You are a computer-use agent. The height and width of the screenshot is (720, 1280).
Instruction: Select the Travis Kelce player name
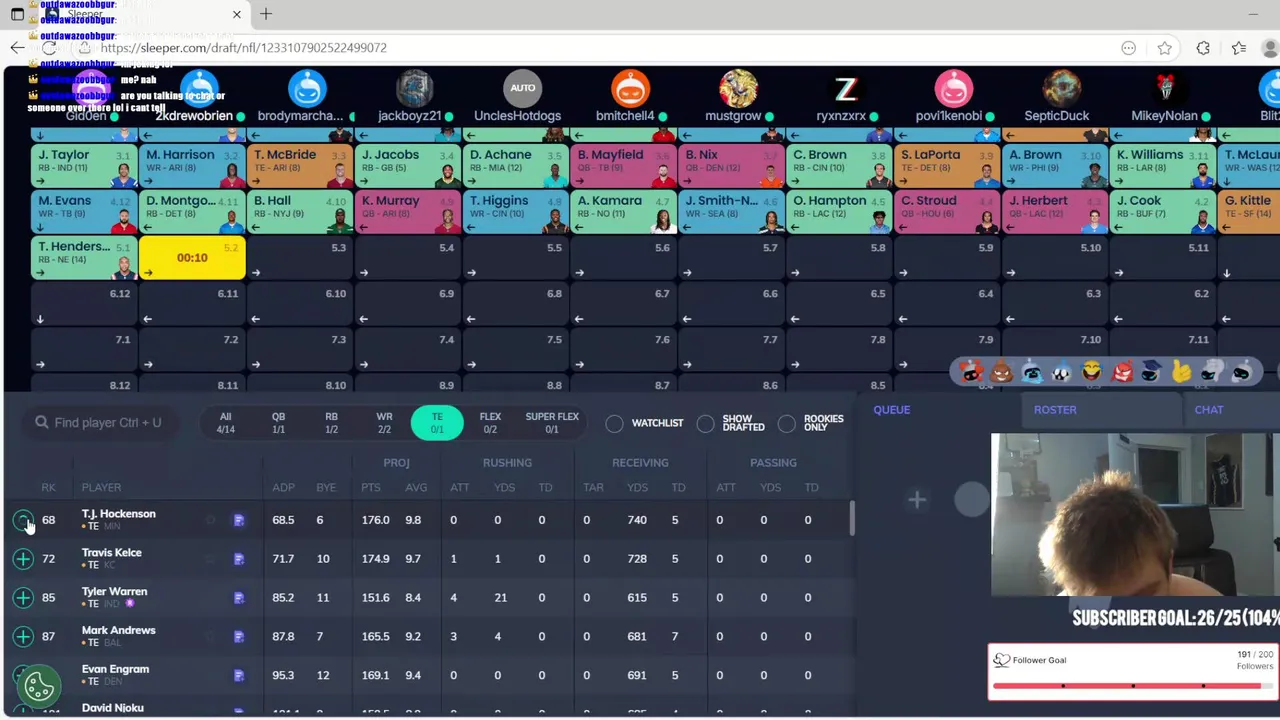(112, 552)
